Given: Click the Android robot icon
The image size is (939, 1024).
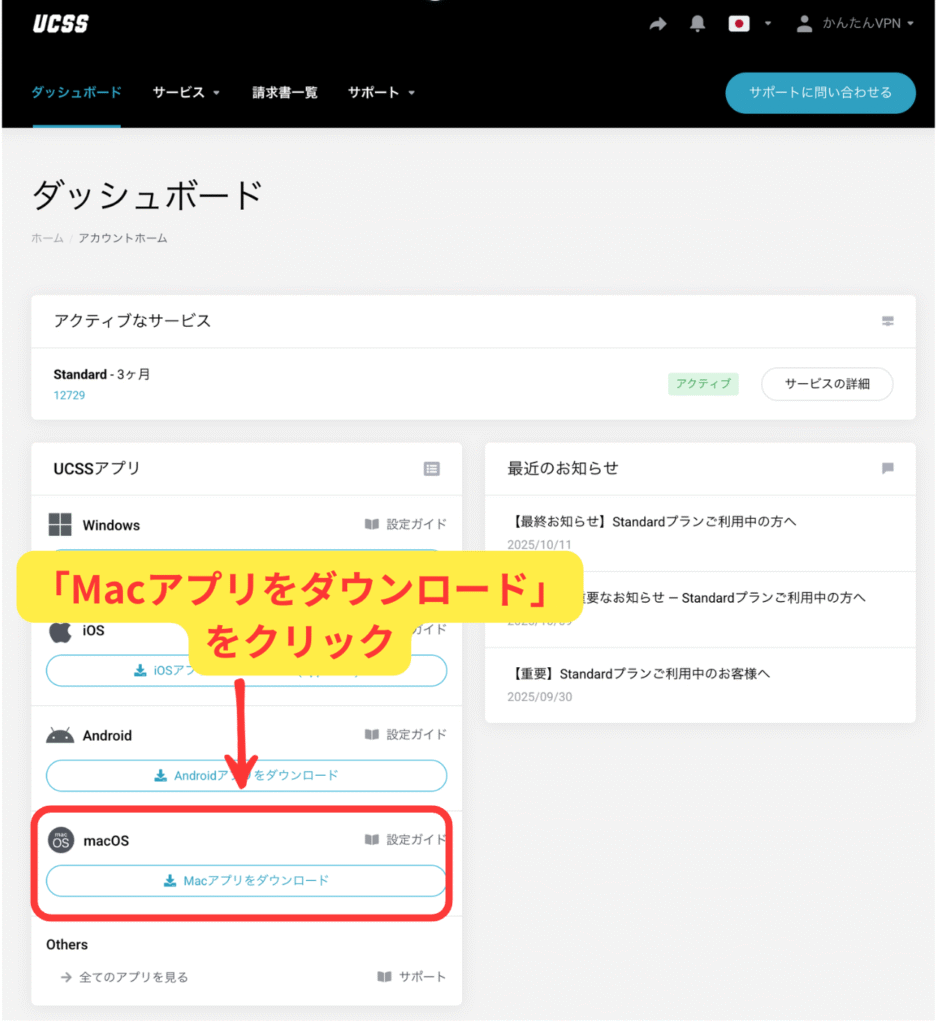Looking at the screenshot, I should [x=60, y=735].
